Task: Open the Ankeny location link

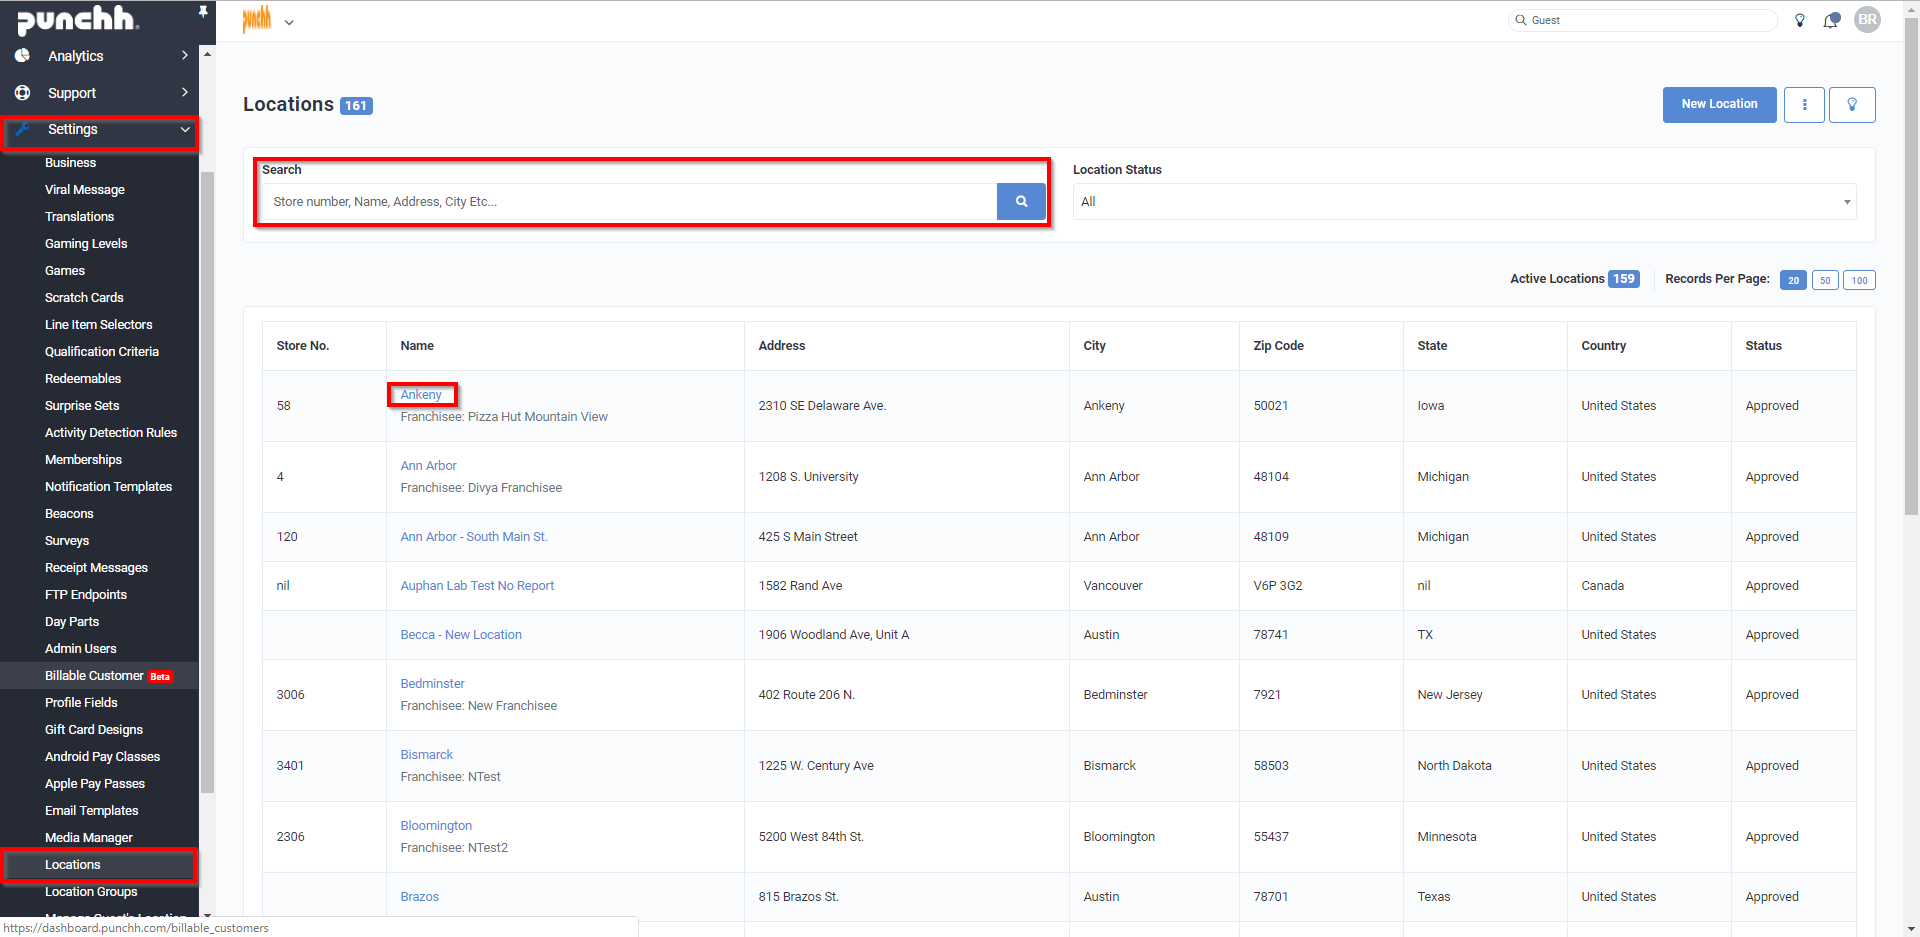Action: point(421,395)
